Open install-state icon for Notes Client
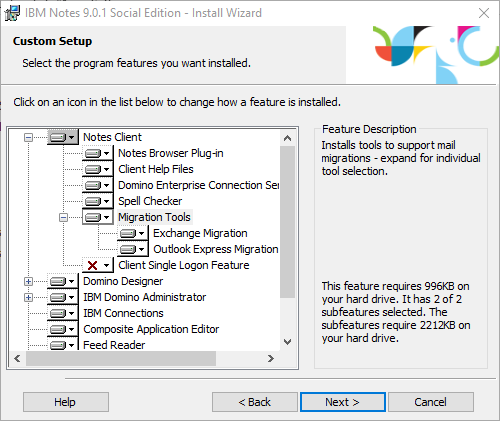The height and width of the screenshot is (421, 500). point(63,137)
